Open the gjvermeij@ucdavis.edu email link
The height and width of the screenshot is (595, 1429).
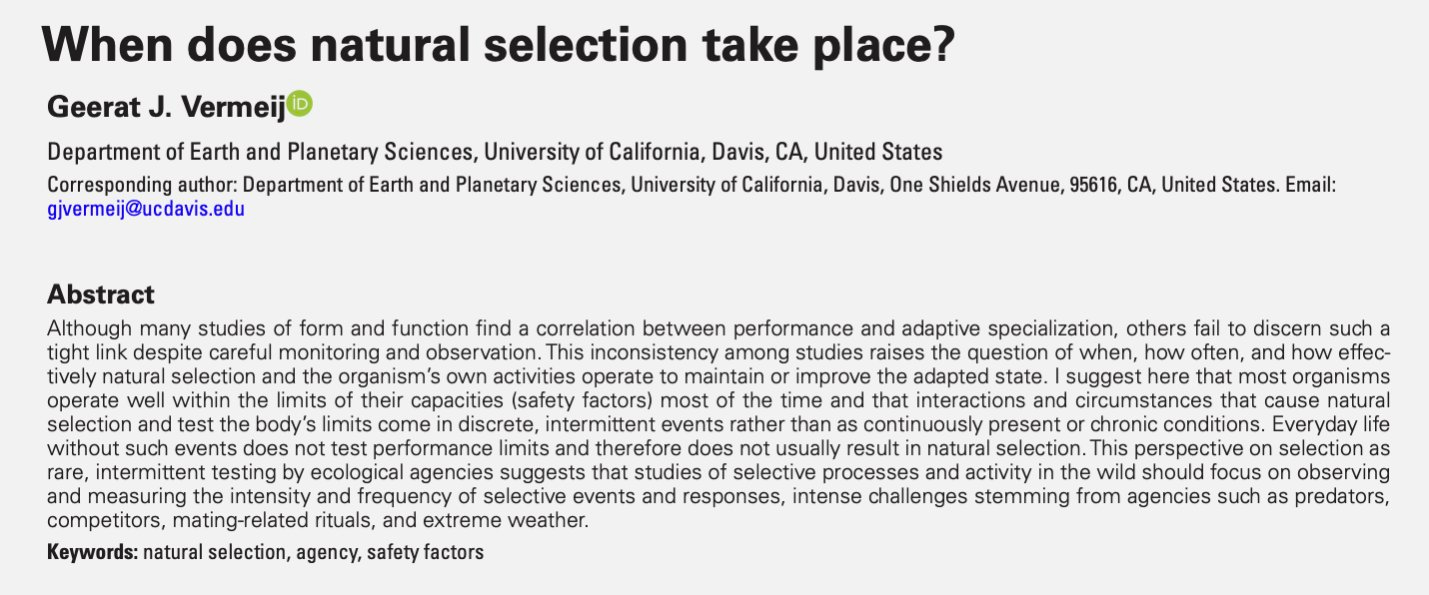pyautogui.click(x=146, y=210)
